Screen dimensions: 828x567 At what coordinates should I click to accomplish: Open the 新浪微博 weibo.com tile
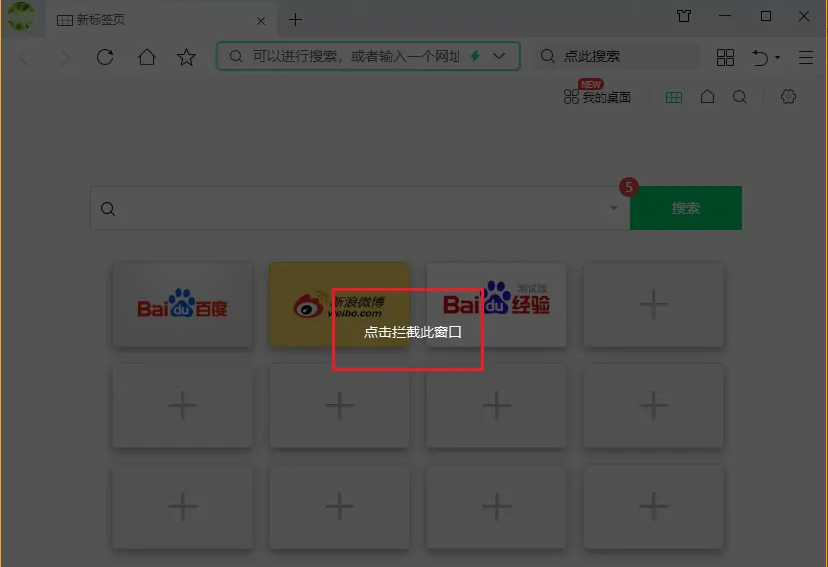(340, 305)
